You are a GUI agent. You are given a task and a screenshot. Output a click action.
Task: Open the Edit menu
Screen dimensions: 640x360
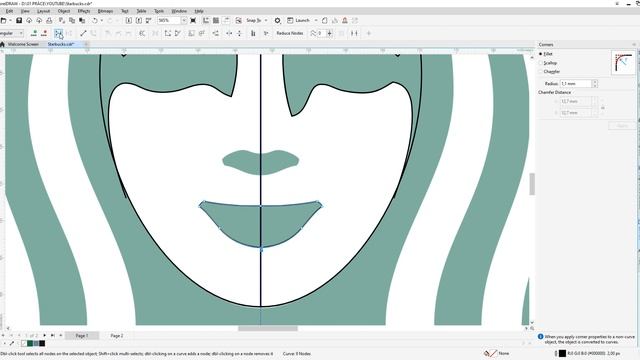[9, 11]
